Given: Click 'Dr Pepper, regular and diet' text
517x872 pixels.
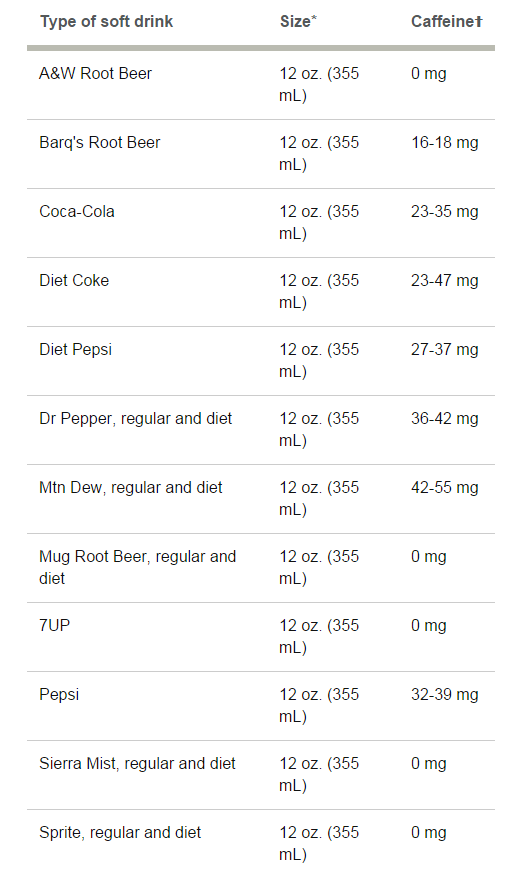Looking at the screenshot, I should 135,419.
